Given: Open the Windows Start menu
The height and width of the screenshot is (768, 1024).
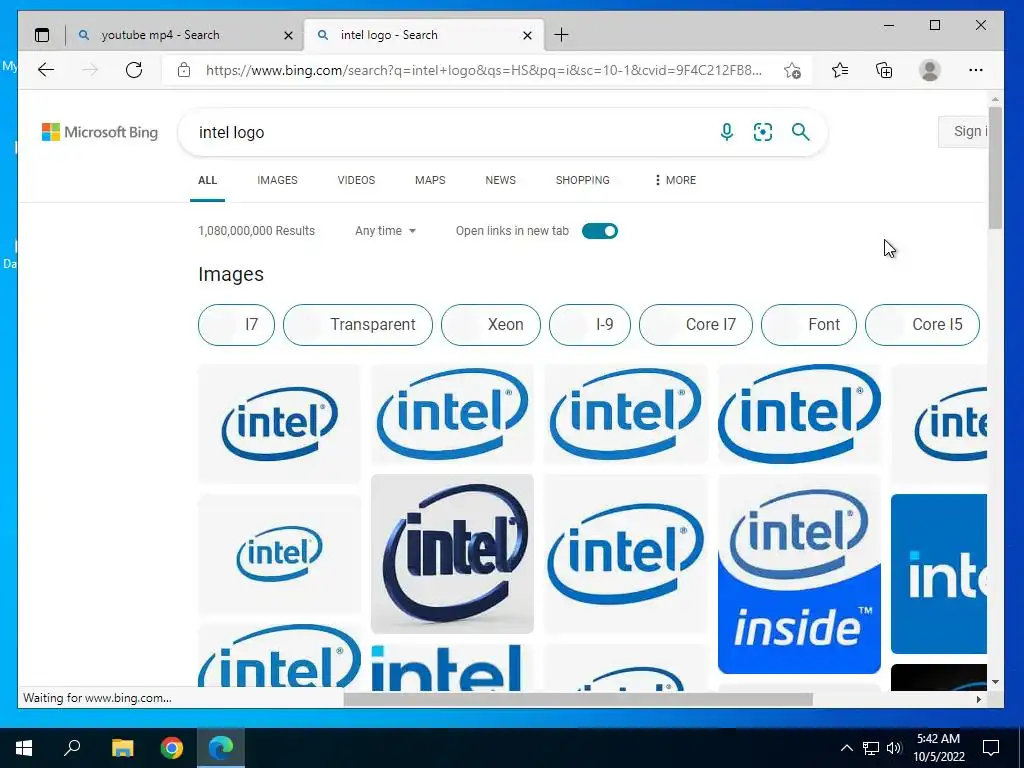Looking at the screenshot, I should point(24,748).
